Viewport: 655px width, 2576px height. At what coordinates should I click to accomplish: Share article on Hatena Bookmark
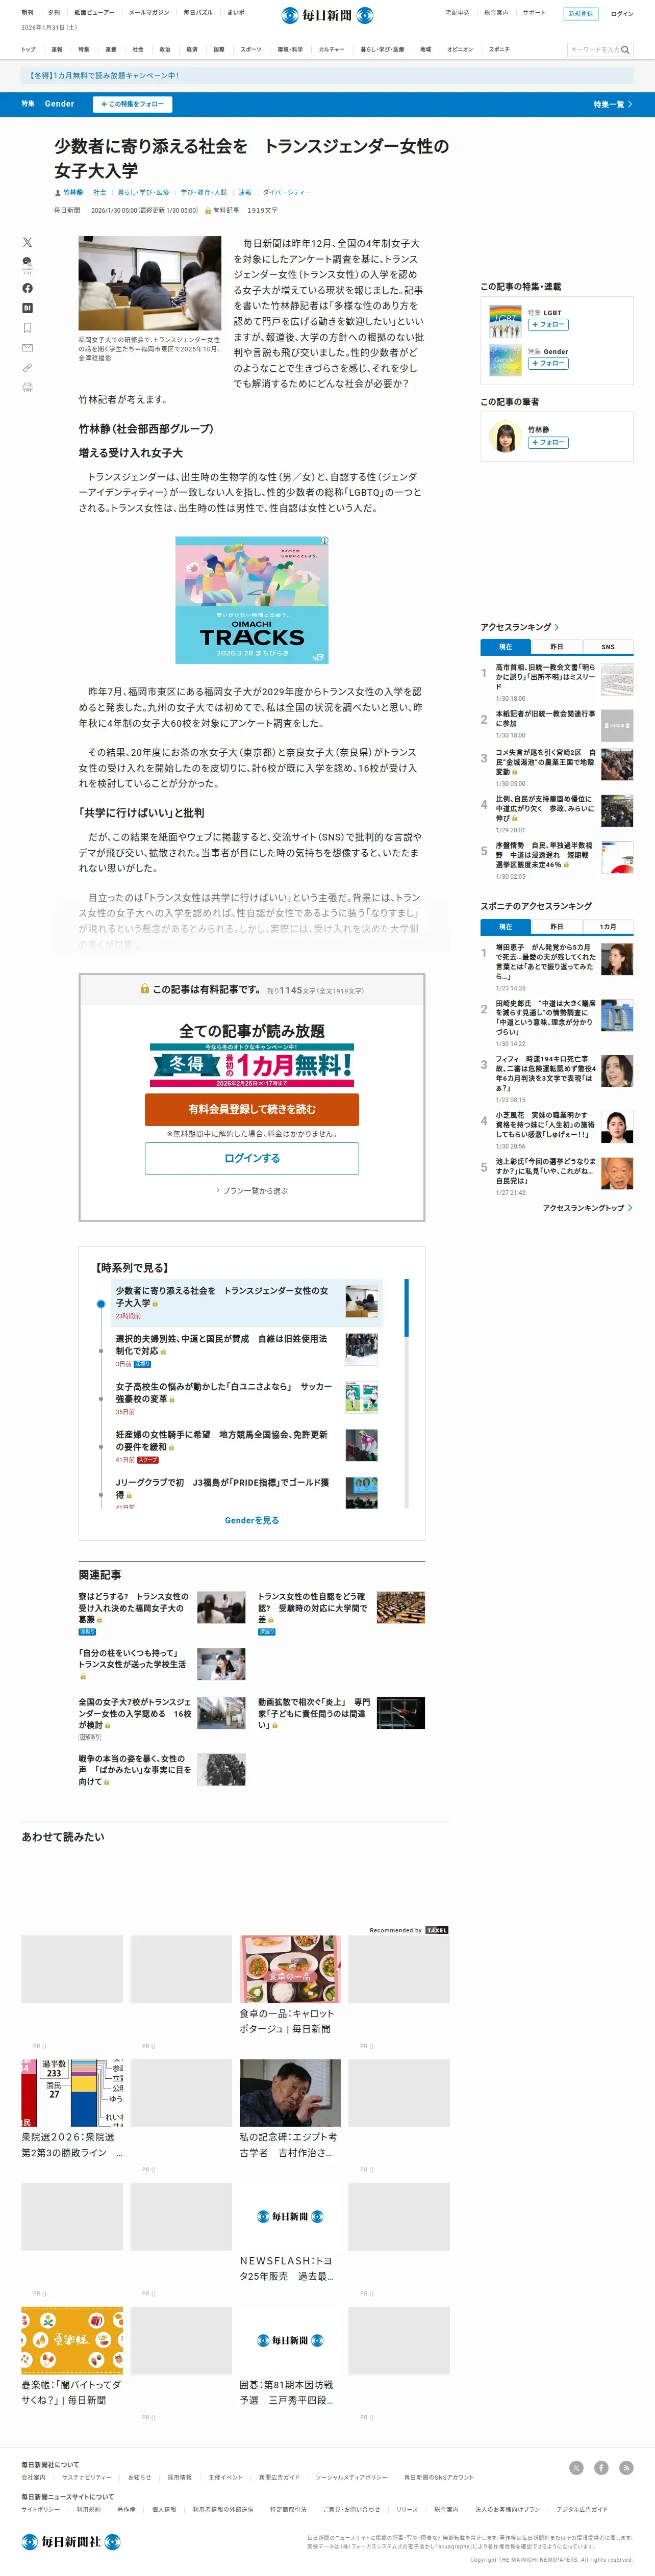tap(27, 308)
